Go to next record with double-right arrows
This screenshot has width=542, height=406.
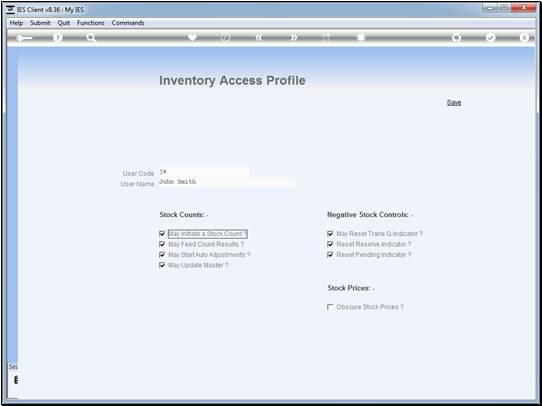(293, 38)
